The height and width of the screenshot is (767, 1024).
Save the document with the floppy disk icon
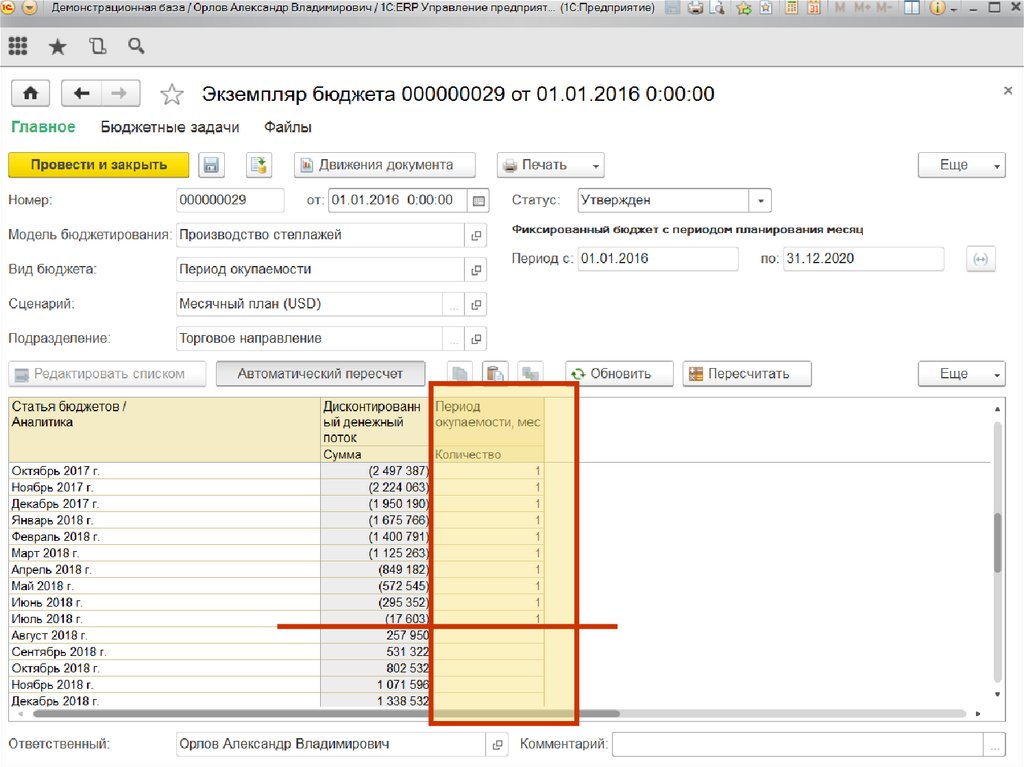[x=211, y=165]
